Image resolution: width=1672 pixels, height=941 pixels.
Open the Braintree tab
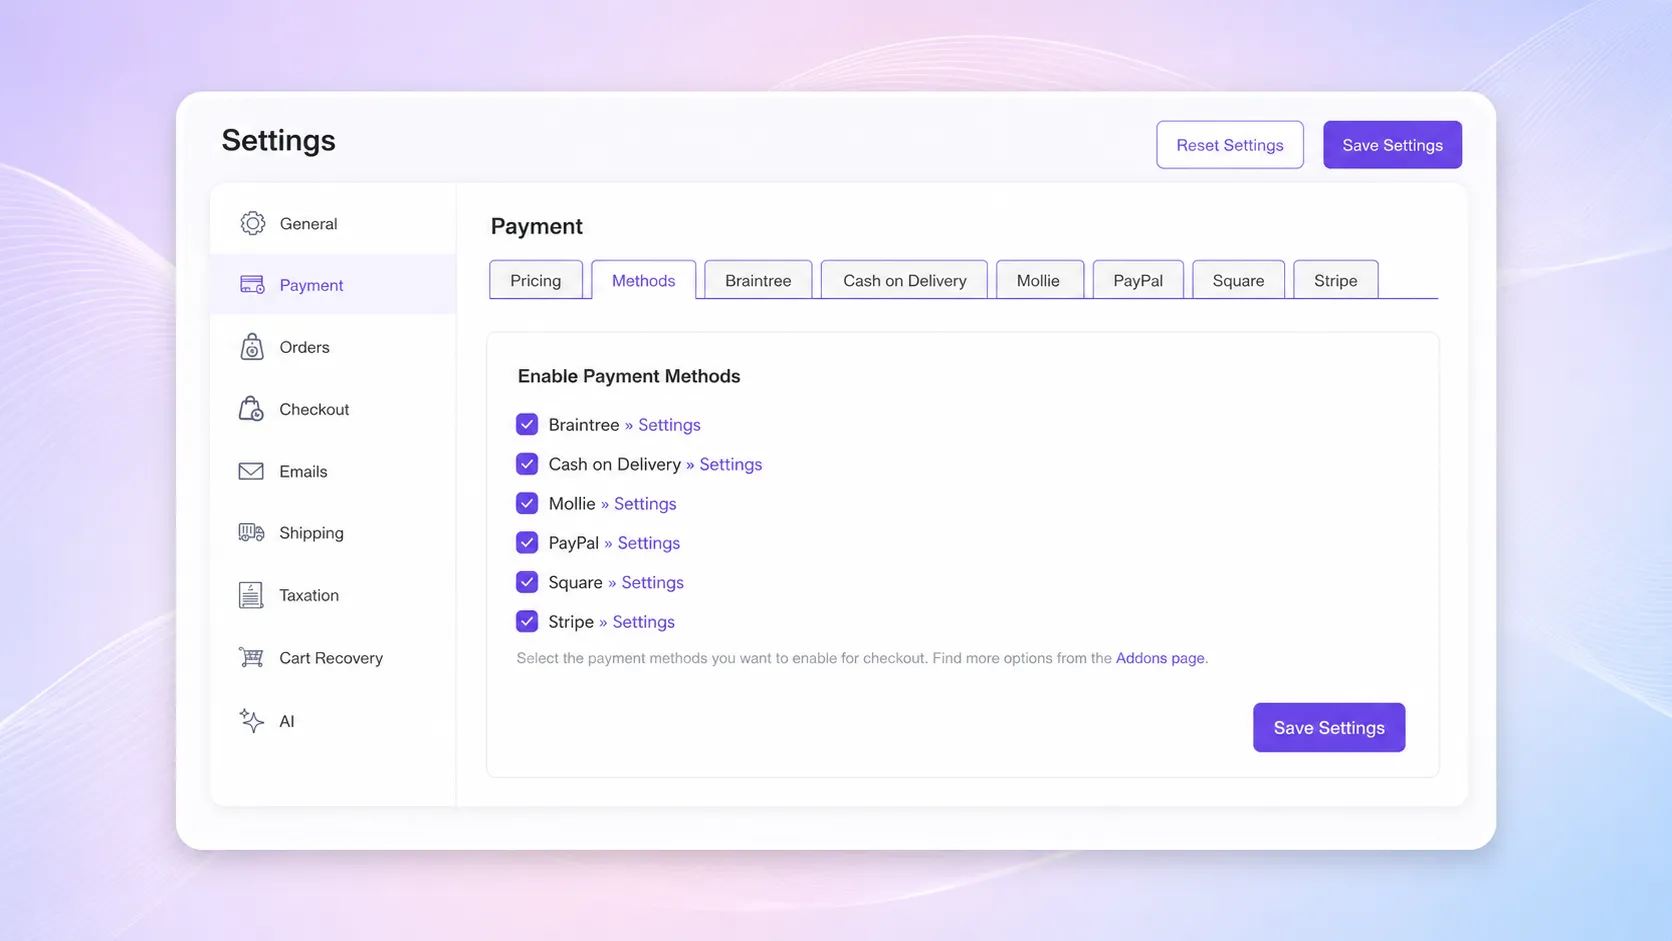[x=758, y=280]
